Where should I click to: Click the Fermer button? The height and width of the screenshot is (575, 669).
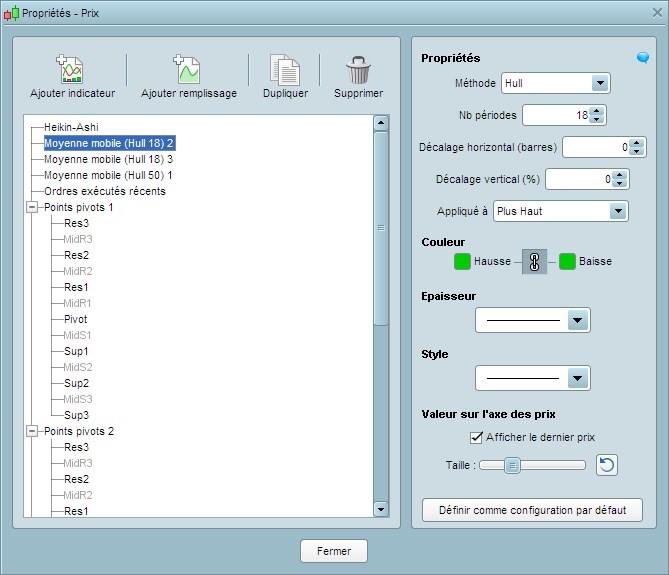334,551
